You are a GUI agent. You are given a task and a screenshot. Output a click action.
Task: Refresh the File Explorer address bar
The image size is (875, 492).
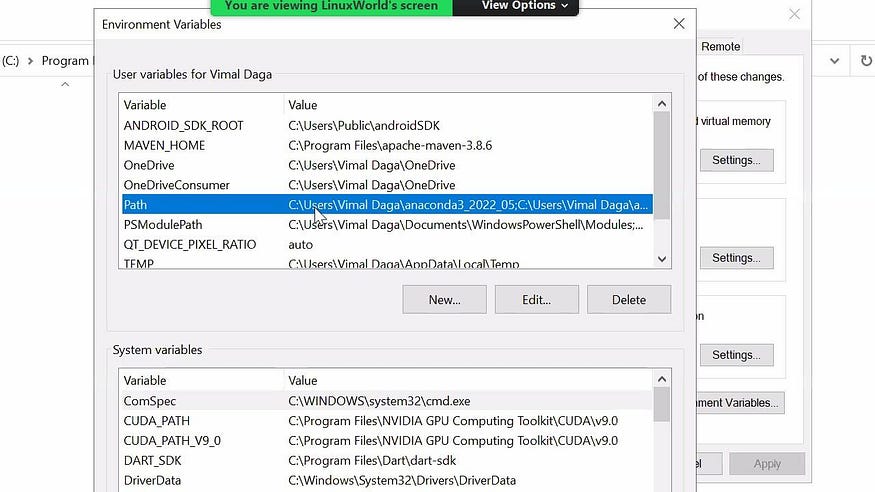click(866, 61)
